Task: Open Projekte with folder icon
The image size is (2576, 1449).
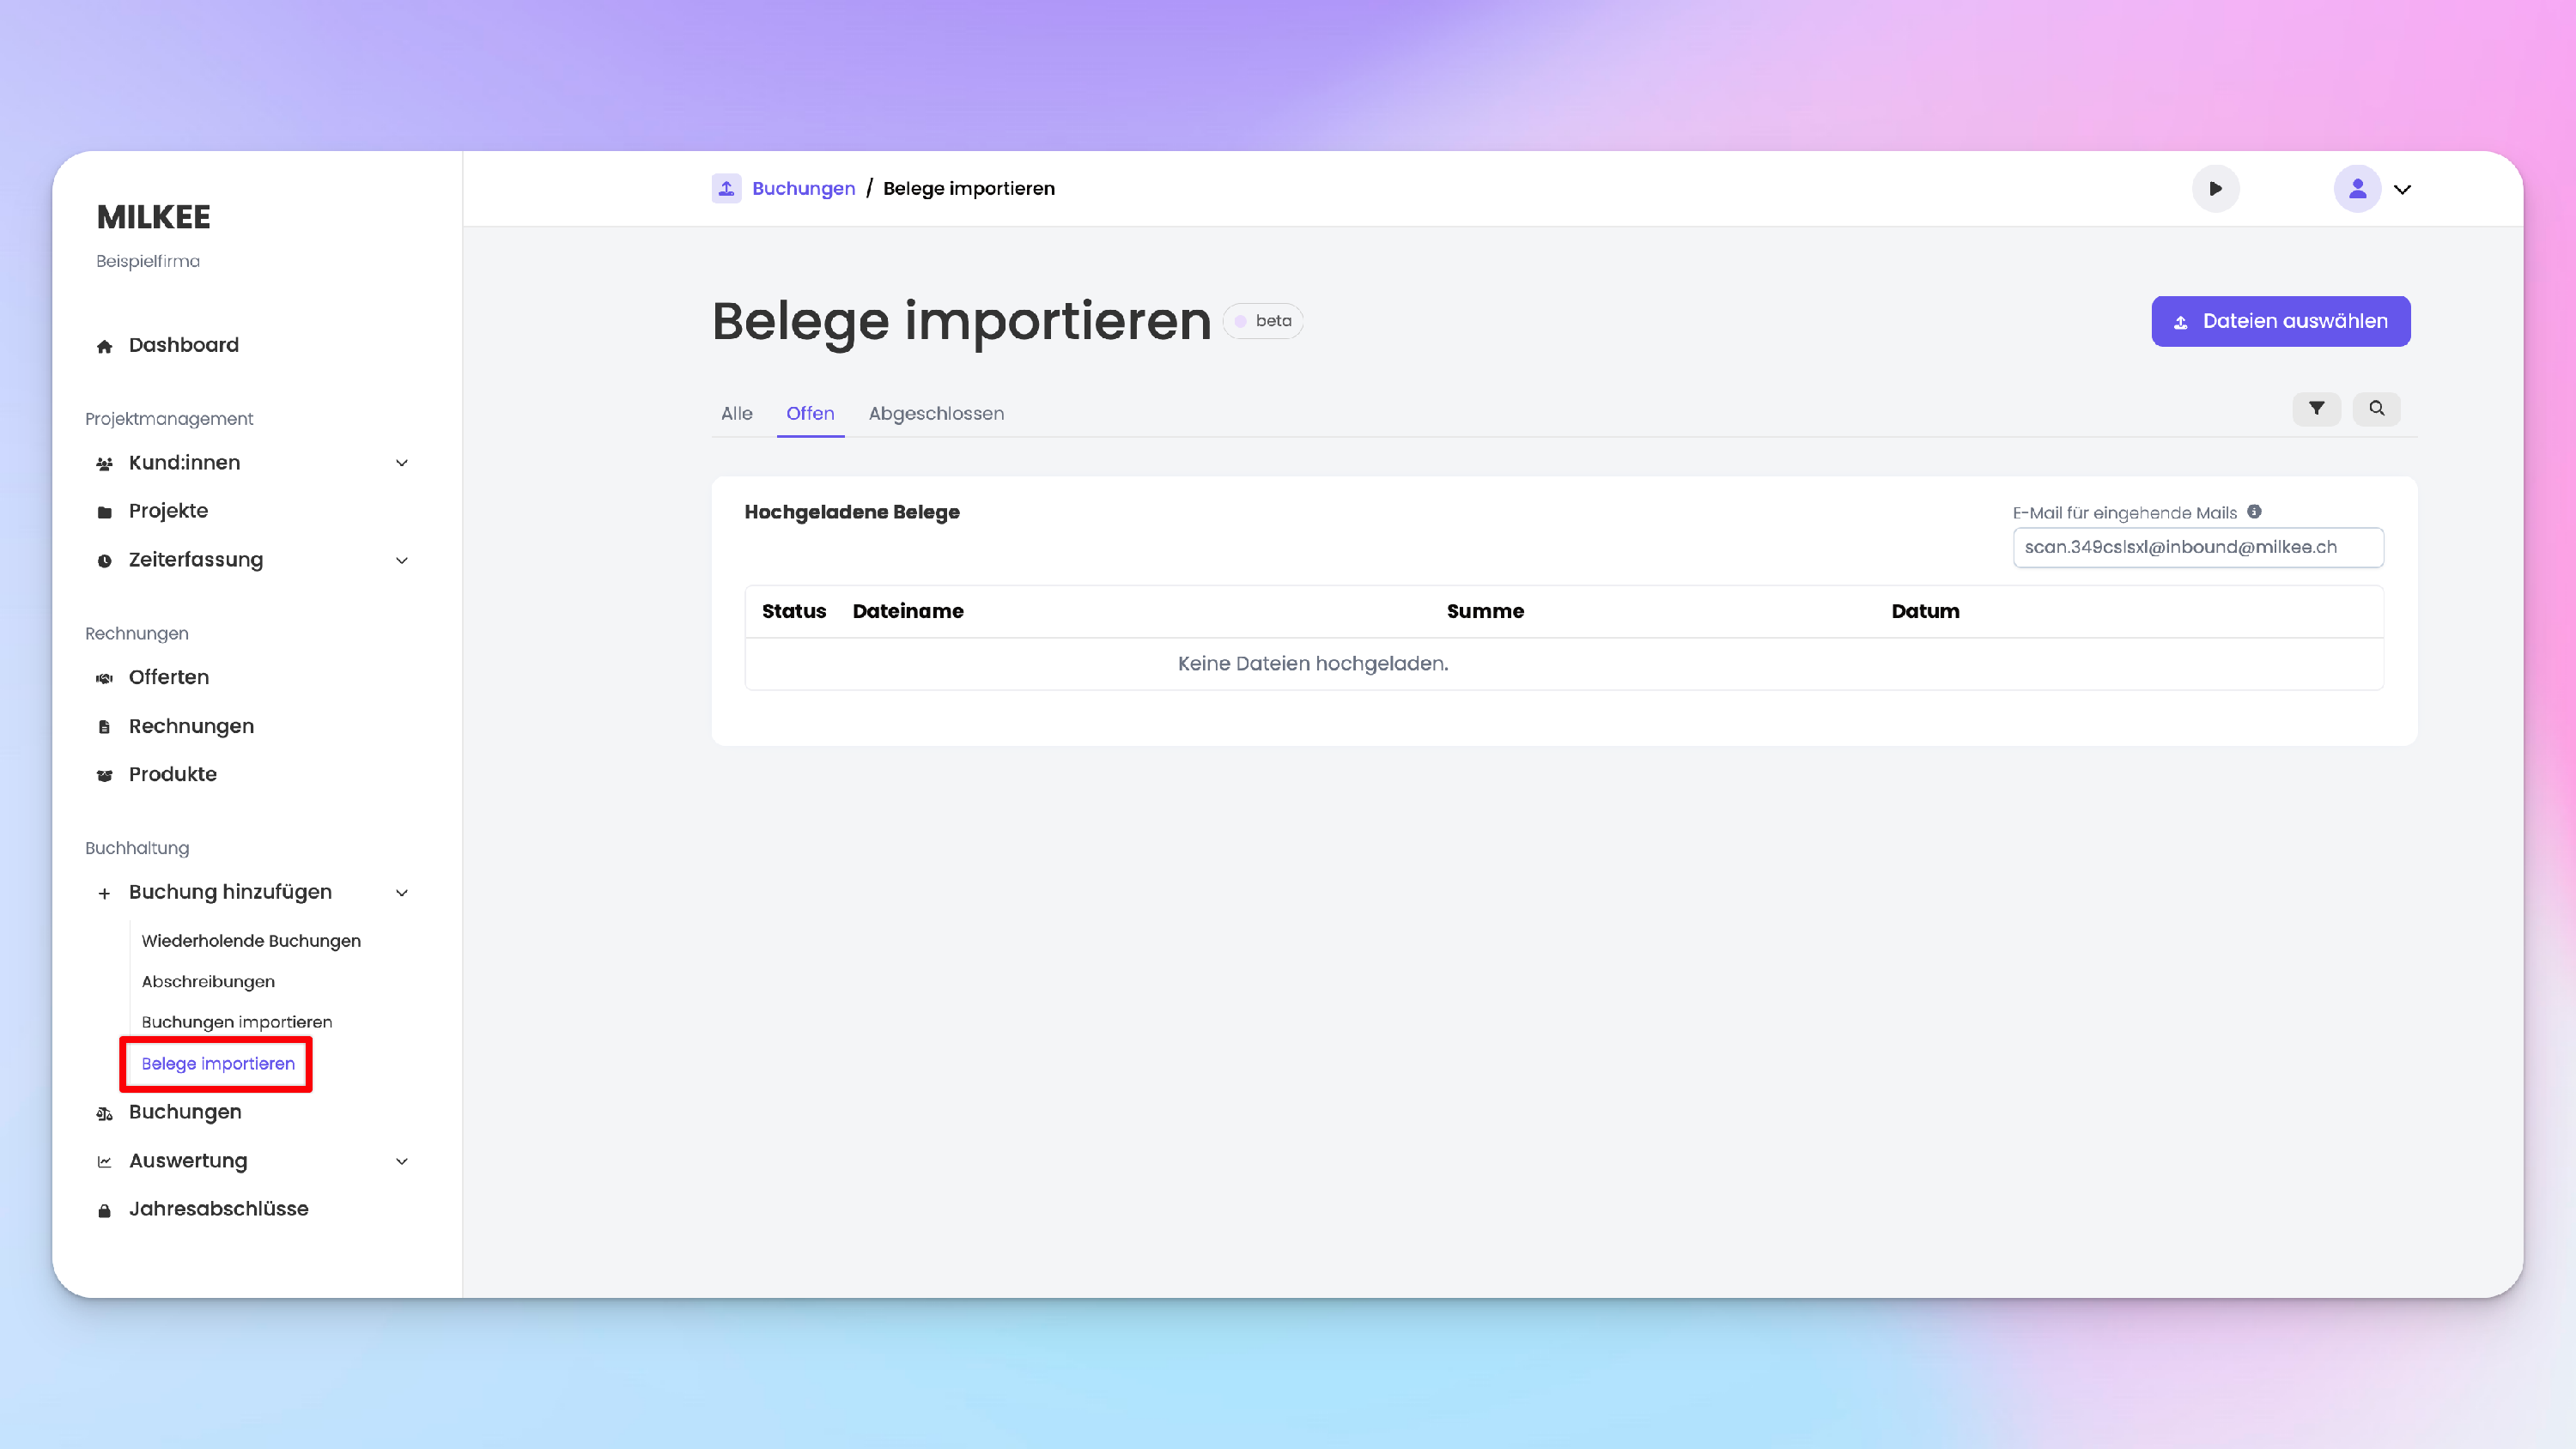Action: pos(105,512)
